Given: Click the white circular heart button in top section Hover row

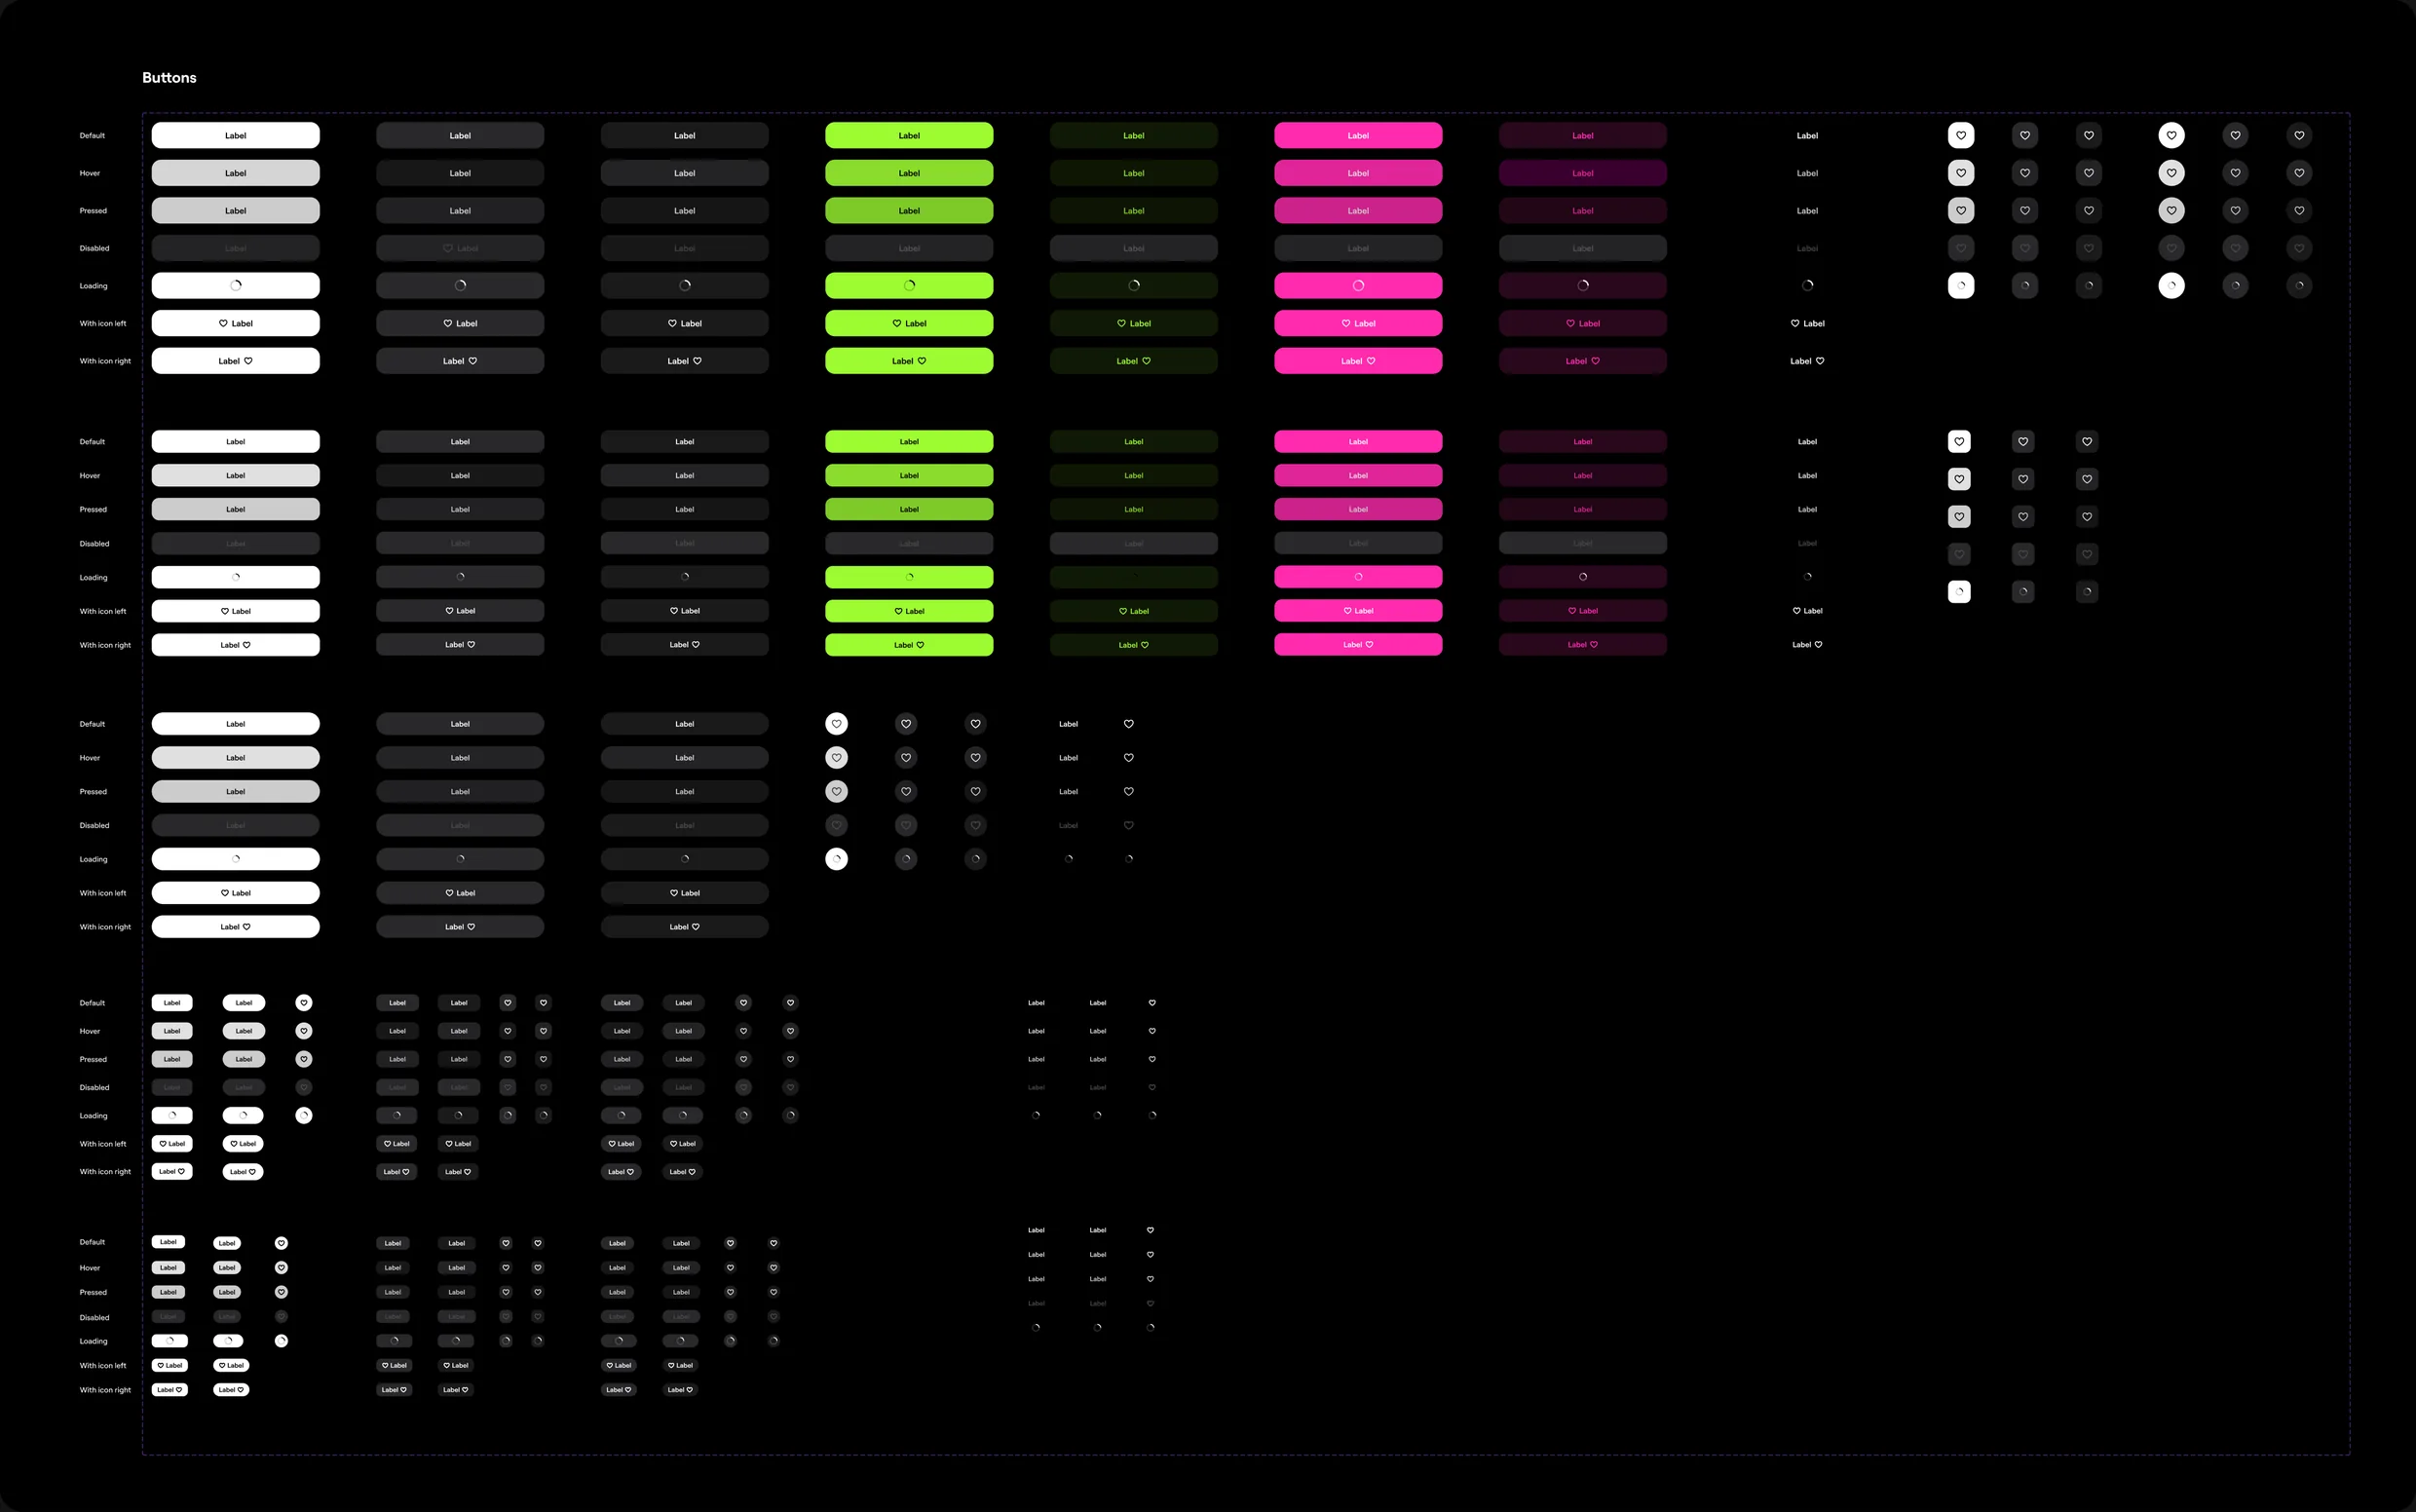Looking at the screenshot, I should (2171, 173).
